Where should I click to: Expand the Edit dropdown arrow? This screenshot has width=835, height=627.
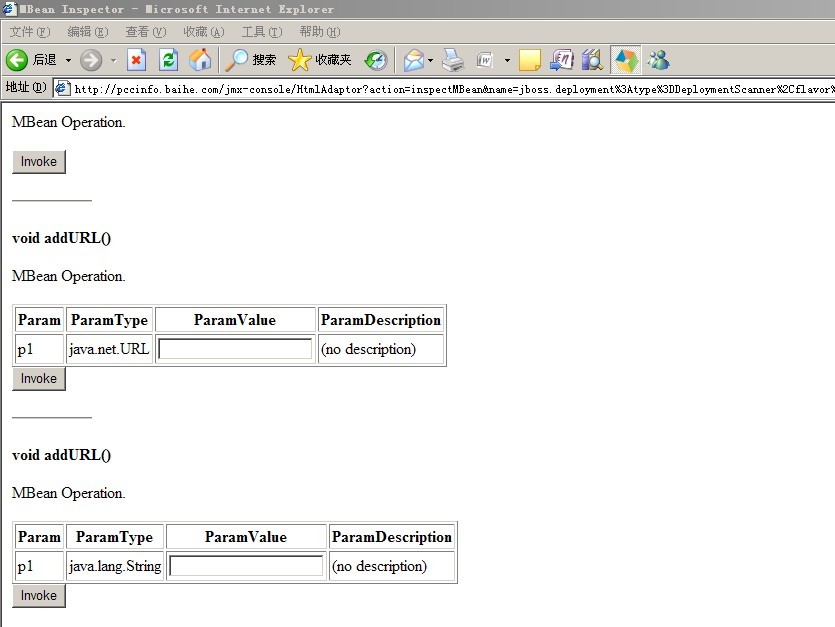[x=507, y=60]
